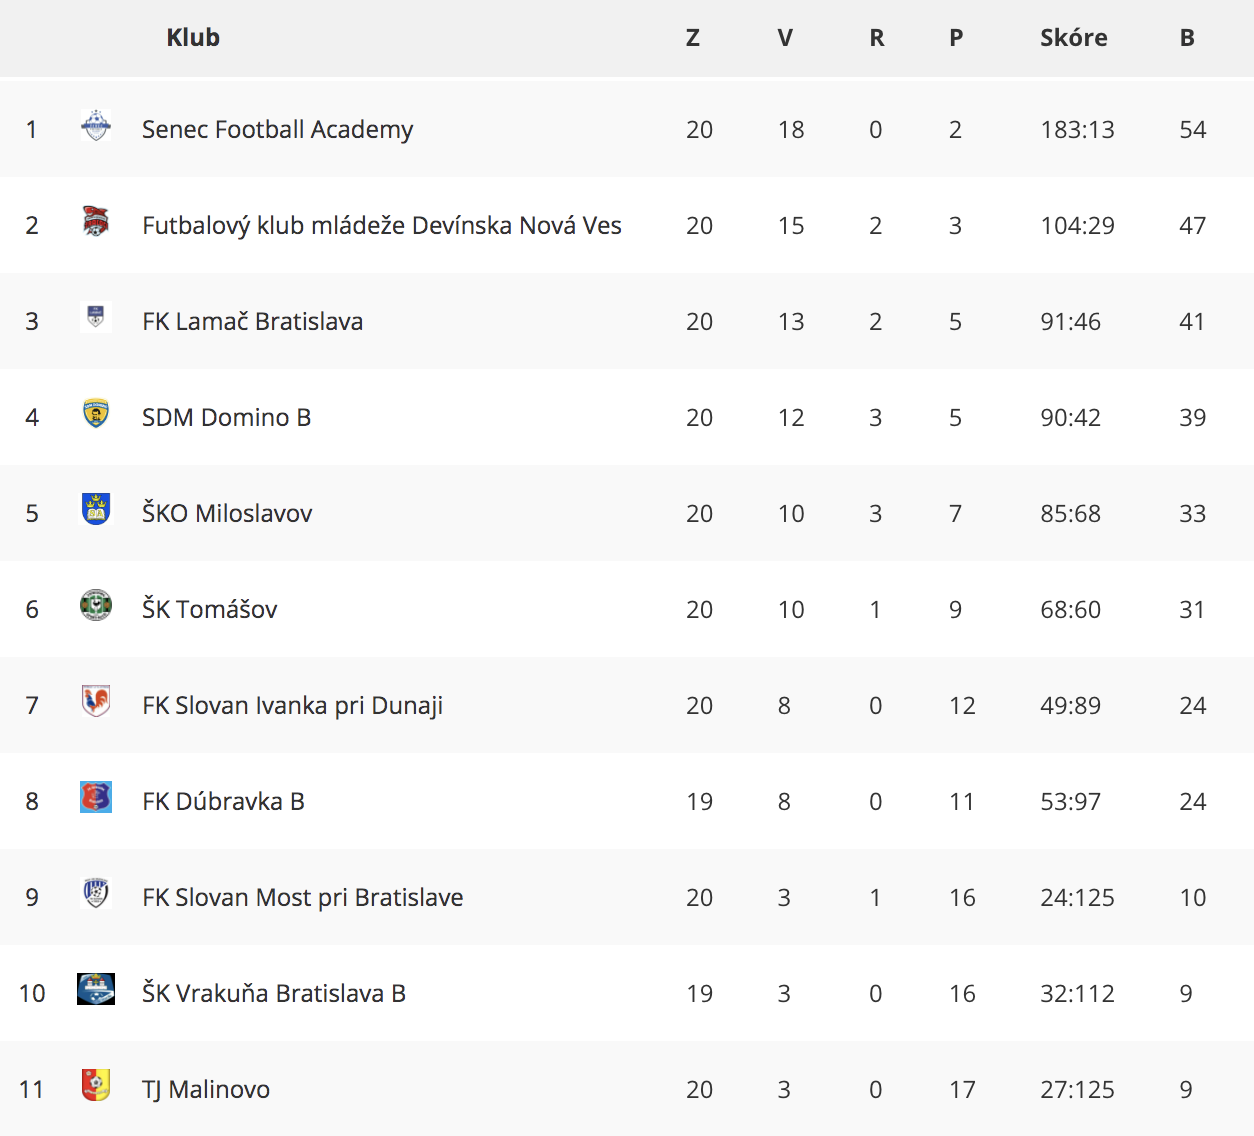The image size is (1254, 1136).
Task: Open Futbalový klub mládeže Devínska Nová Ves
Action: 382,226
